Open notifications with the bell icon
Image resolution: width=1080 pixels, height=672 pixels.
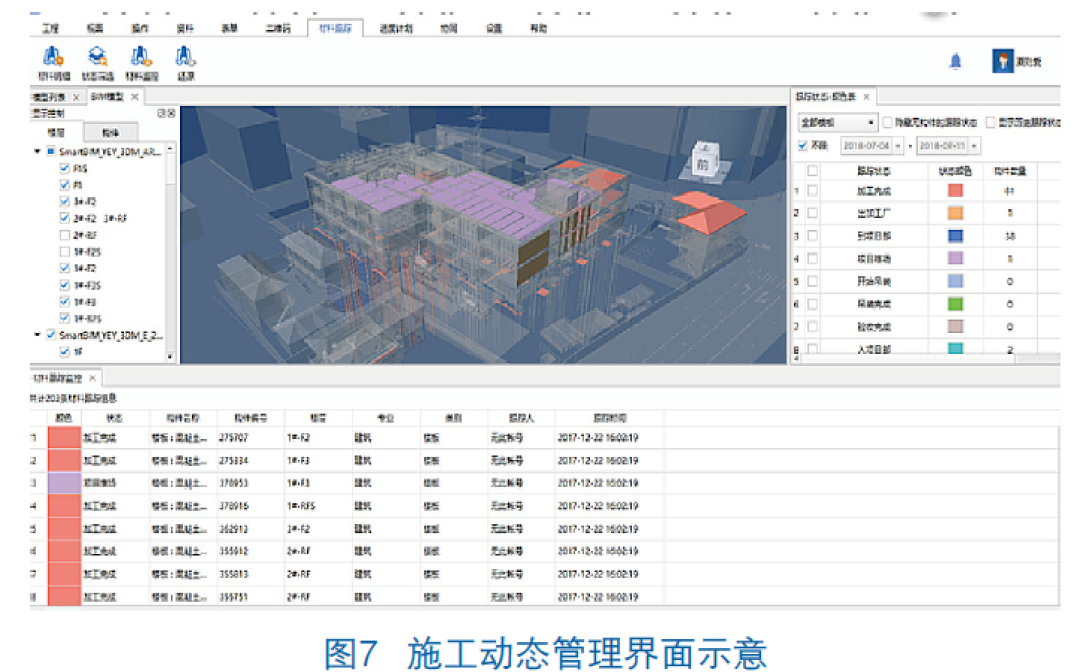[955, 61]
